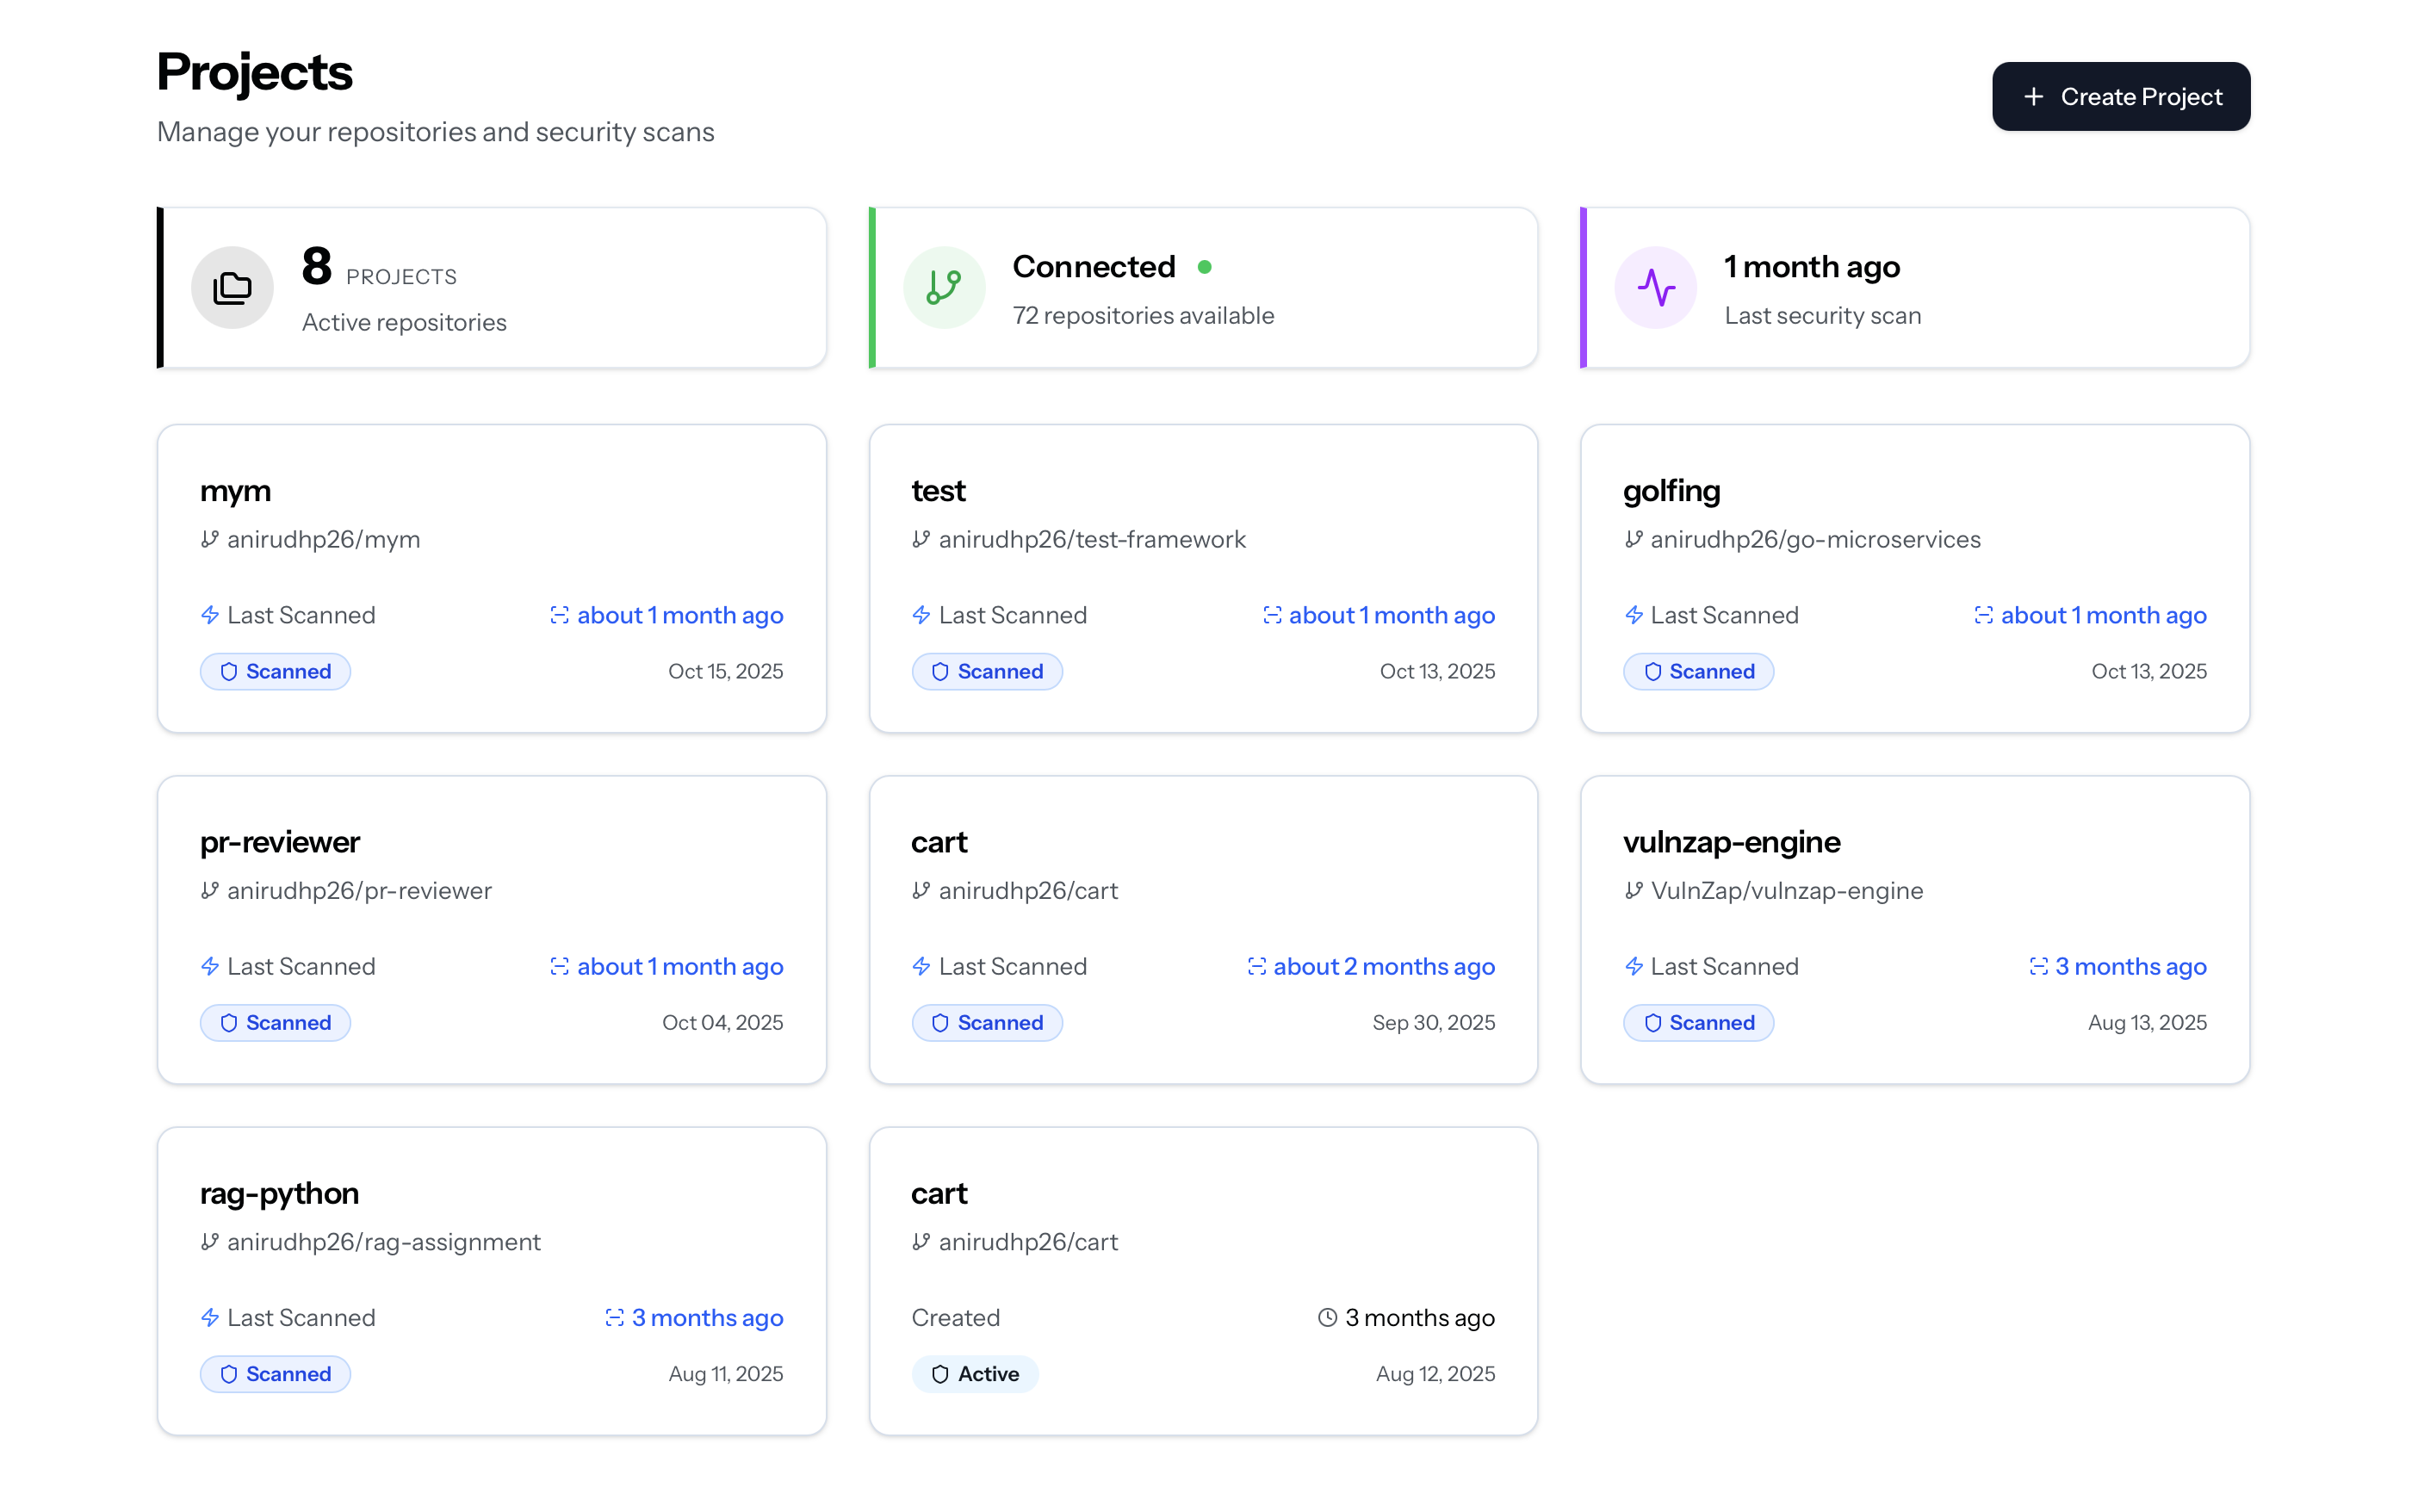Select the git branch icon on Connected card
The width and height of the screenshot is (2418, 1512).
tap(943, 287)
